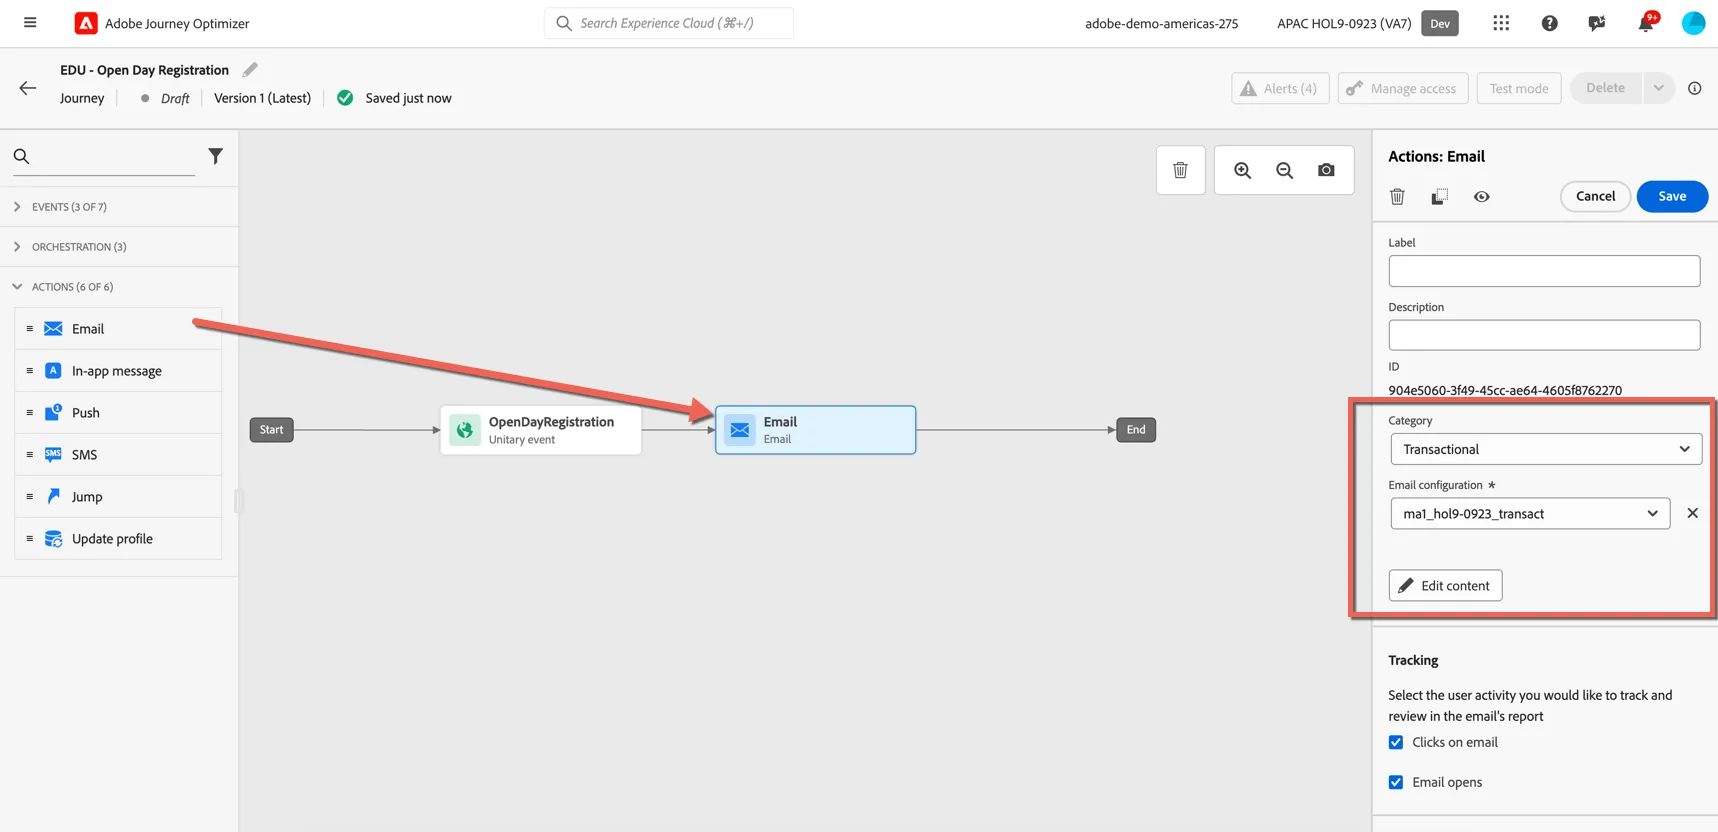Image resolution: width=1718 pixels, height=832 pixels.
Task: Open the feedback chat icon
Action: [x=1597, y=23]
